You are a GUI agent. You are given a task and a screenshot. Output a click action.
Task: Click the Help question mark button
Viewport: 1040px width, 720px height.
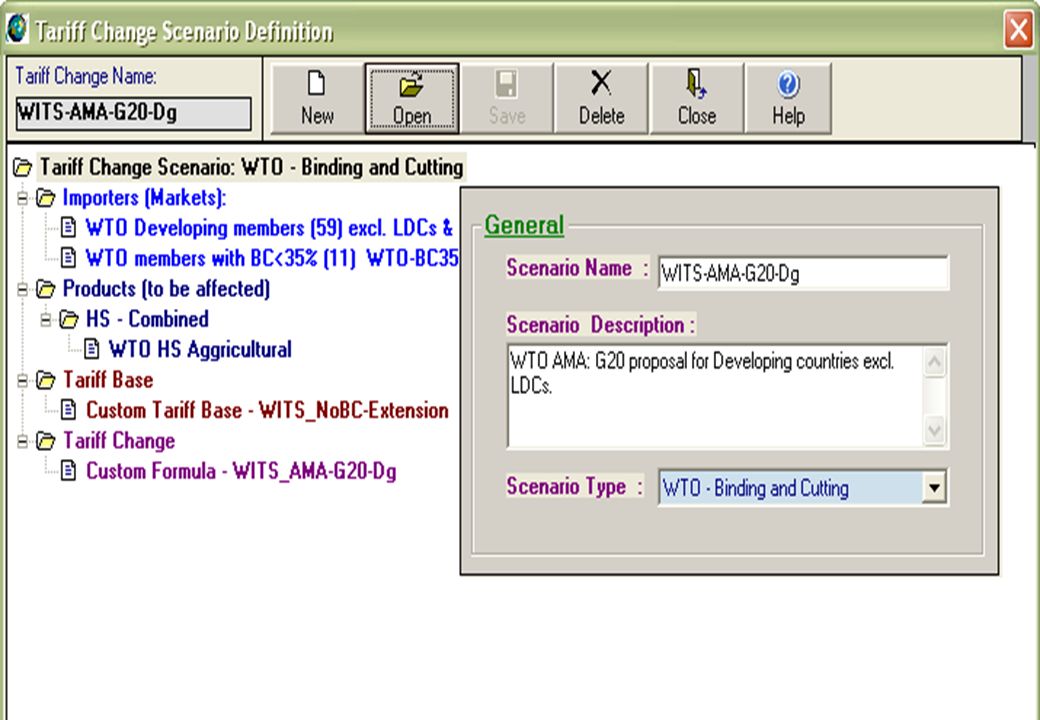788,99
